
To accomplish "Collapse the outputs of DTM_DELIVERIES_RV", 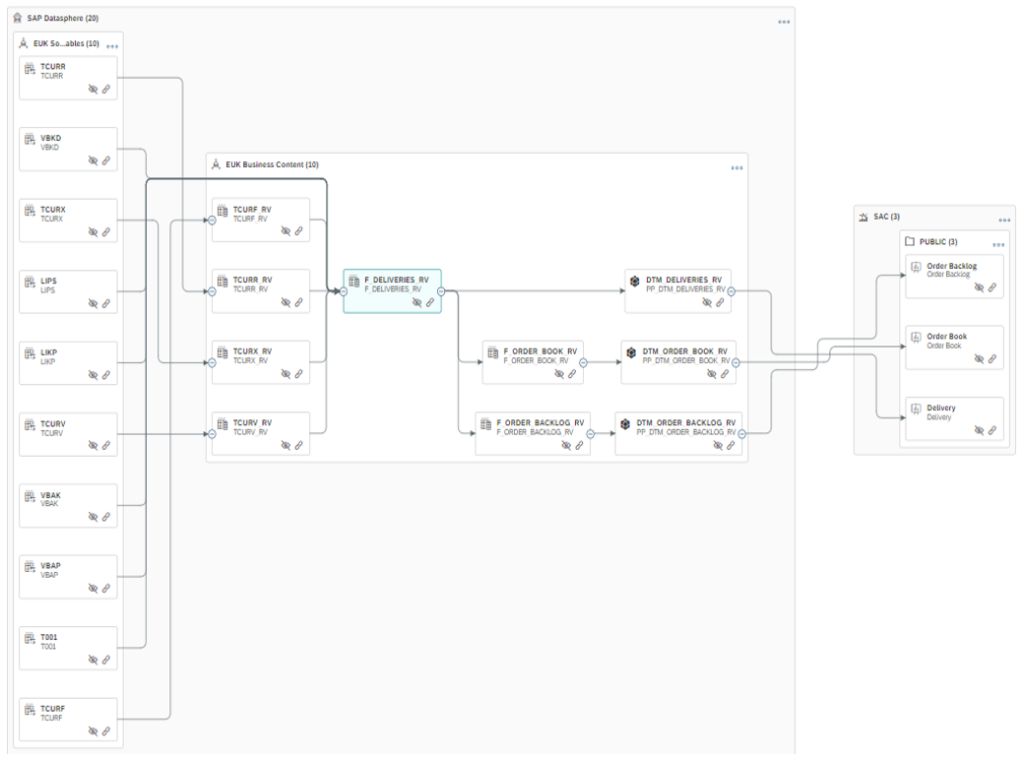I will coord(731,291).
